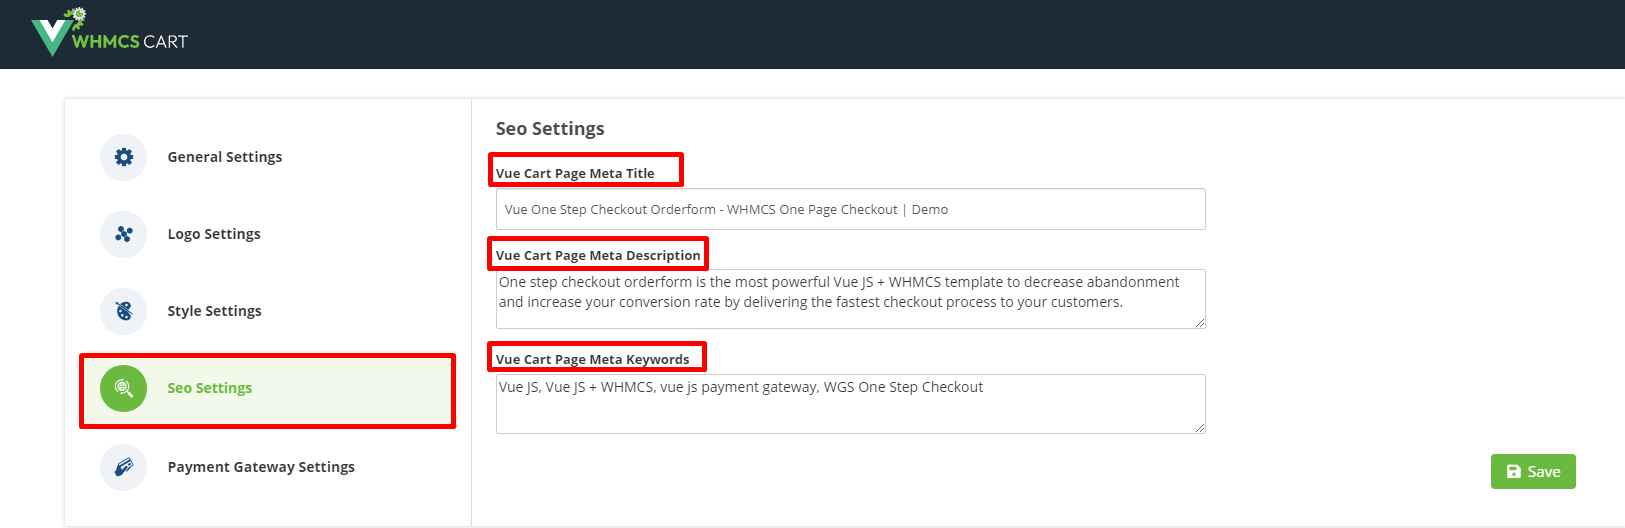
Task: Focus the Meta Title input field
Action: pyautogui.click(x=851, y=209)
